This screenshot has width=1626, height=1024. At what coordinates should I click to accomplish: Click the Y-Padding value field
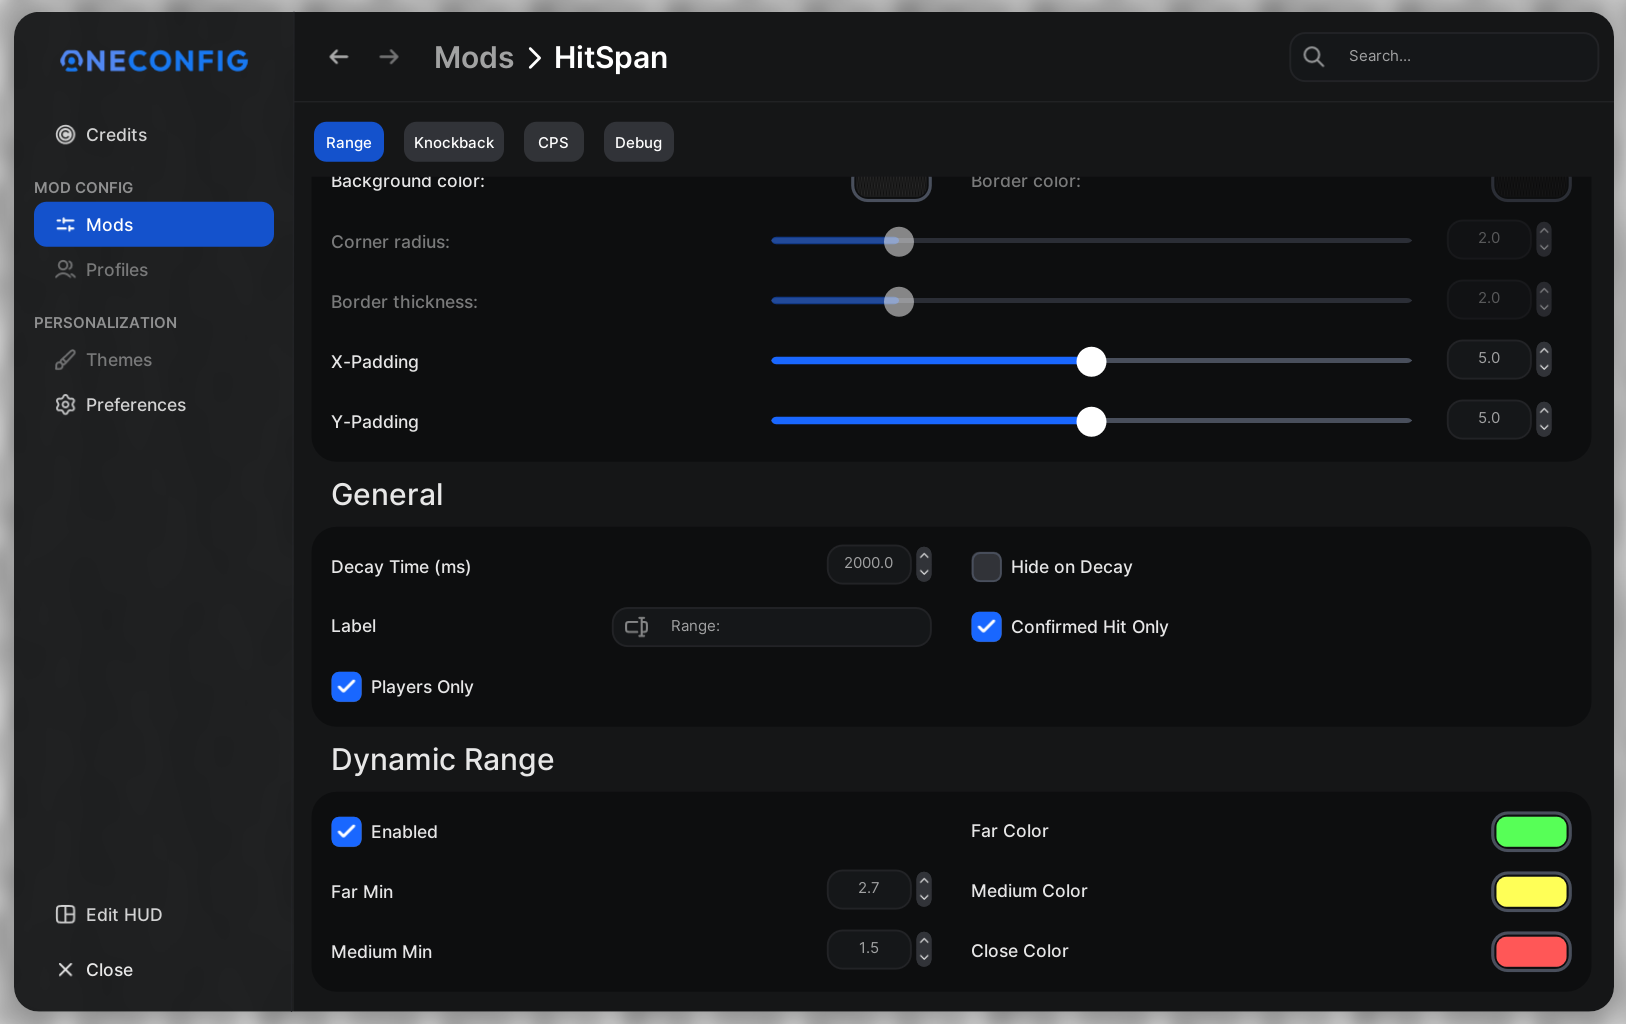click(x=1489, y=419)
